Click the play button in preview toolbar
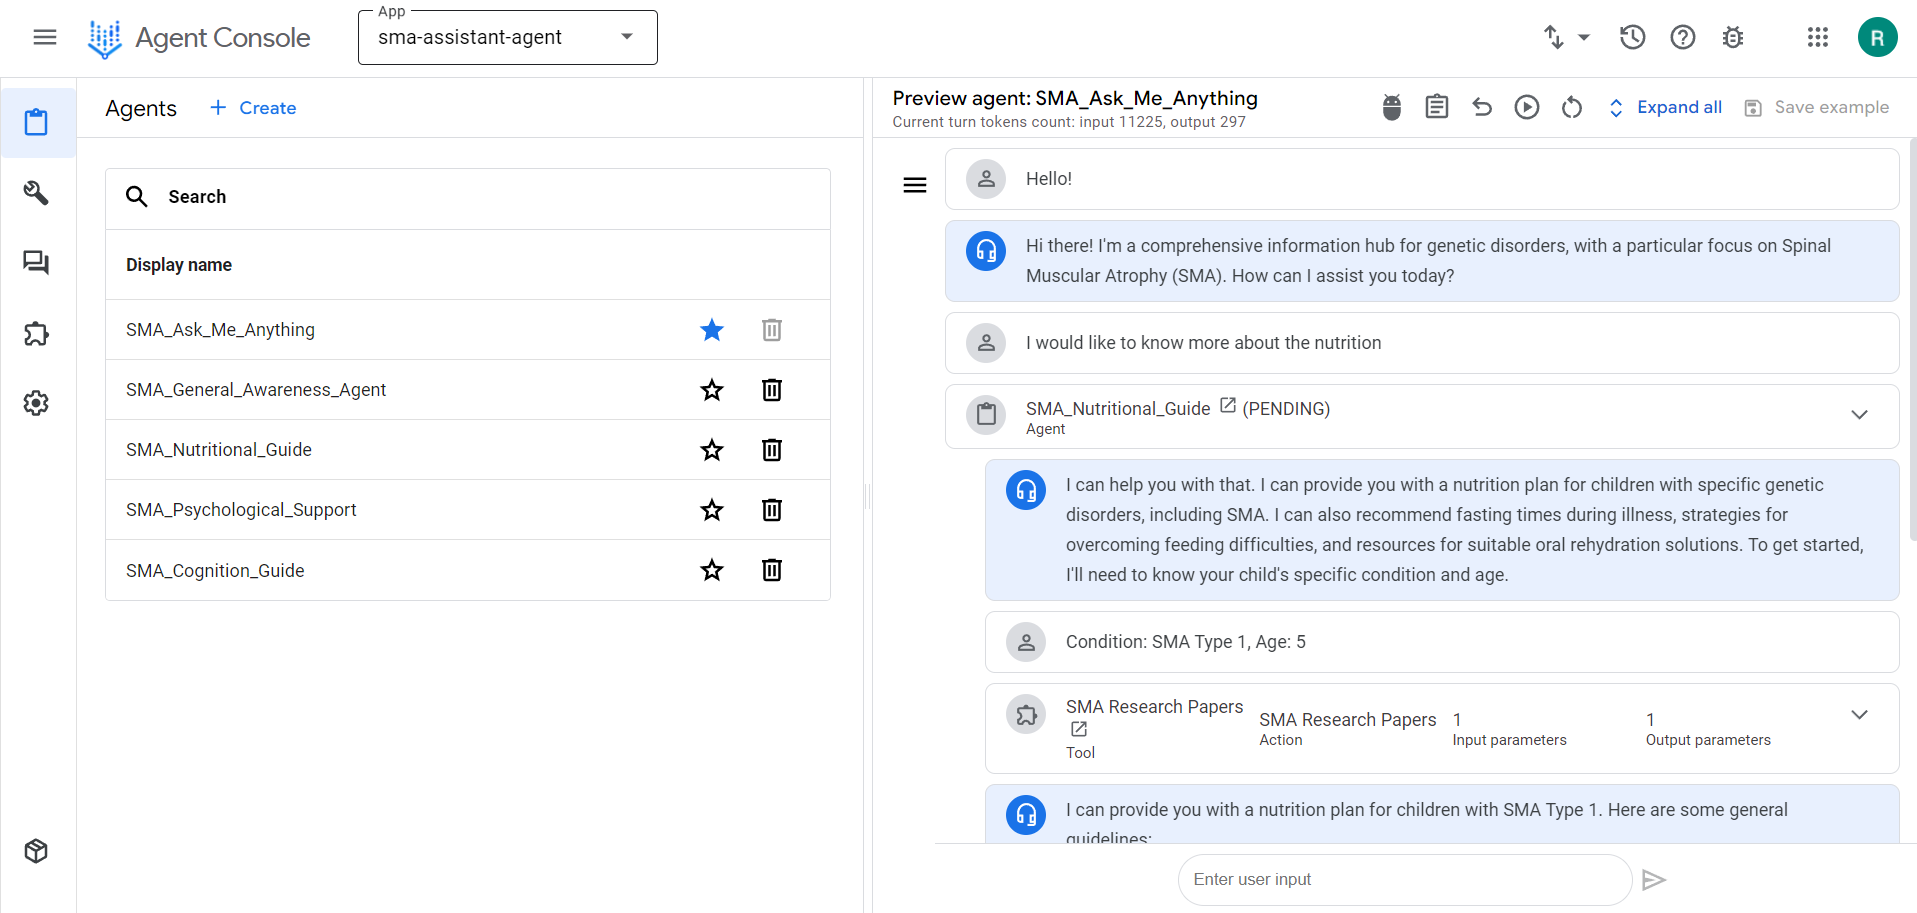The width and height of the screenshot is (1917, 913). pyautogui.click(x=1527, y=107)
